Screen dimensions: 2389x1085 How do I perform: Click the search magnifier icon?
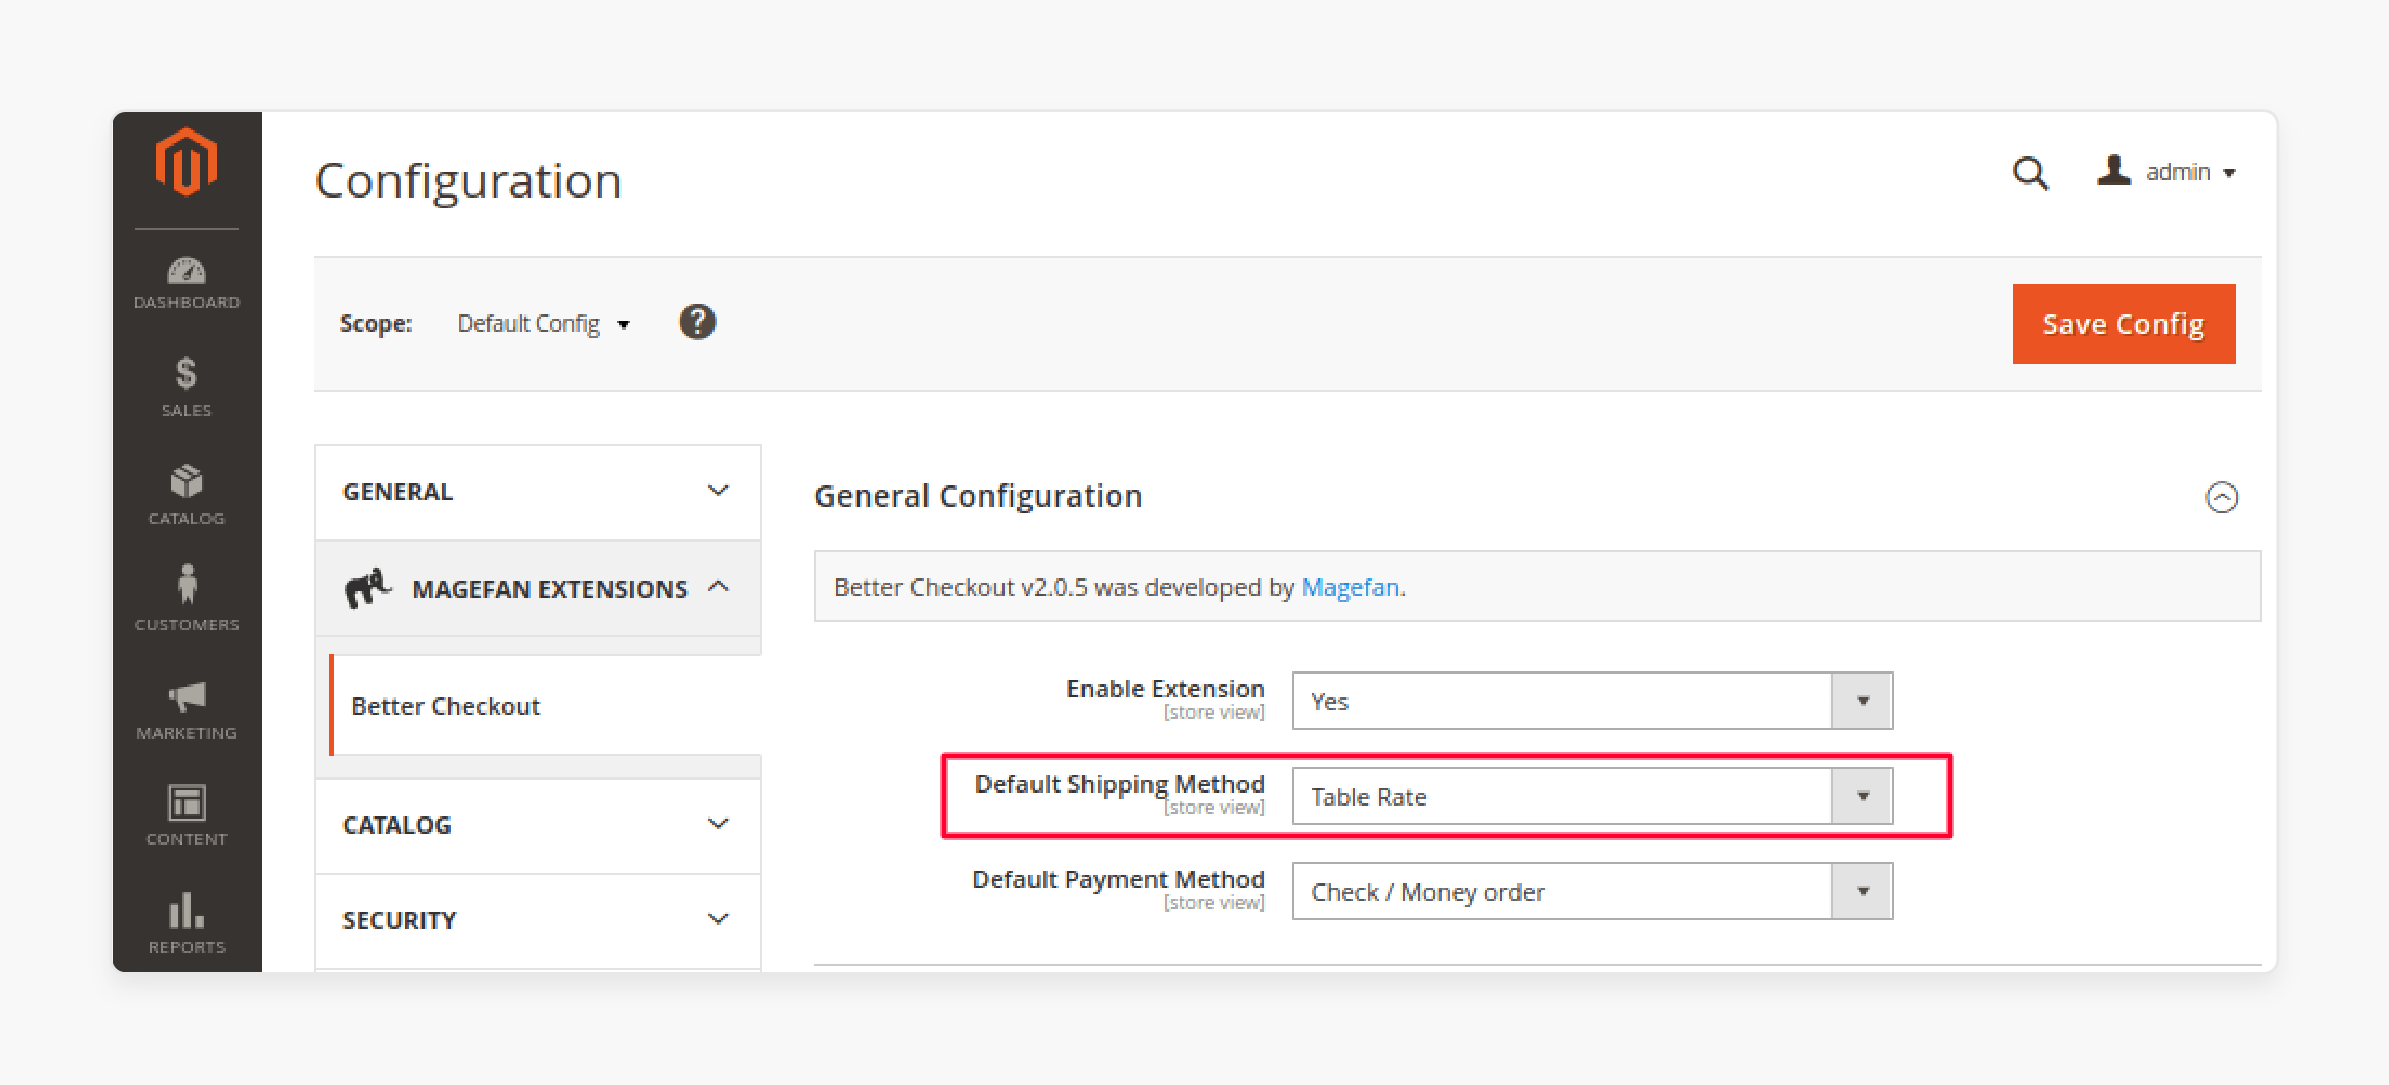tap(2030, 173)
